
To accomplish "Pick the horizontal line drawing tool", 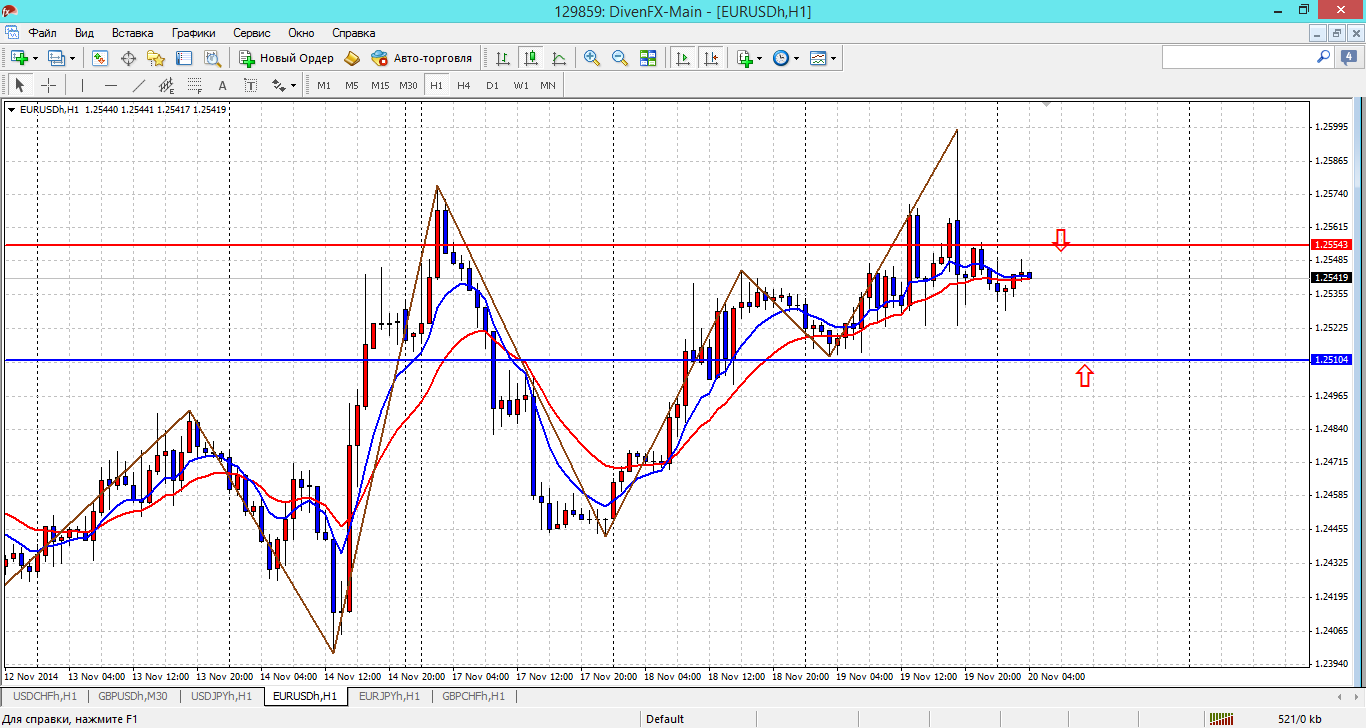I will pos(110,85).
